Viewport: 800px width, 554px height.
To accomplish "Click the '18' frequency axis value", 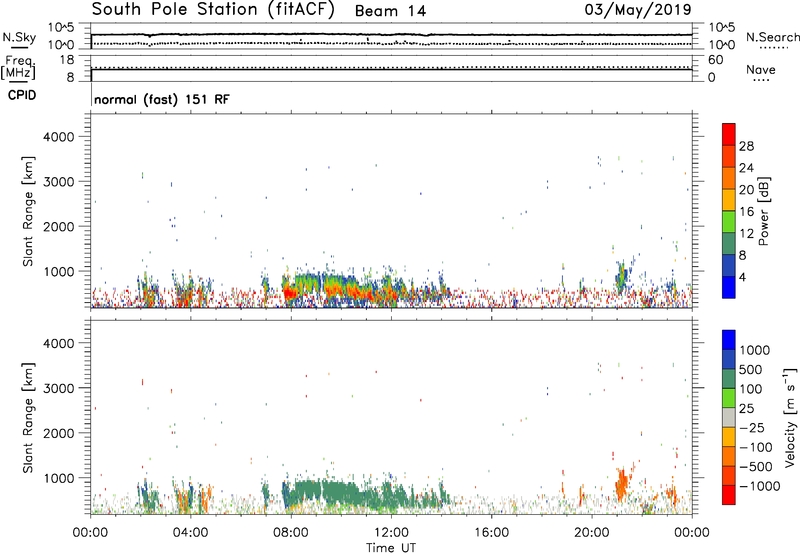I will point(67,60).
